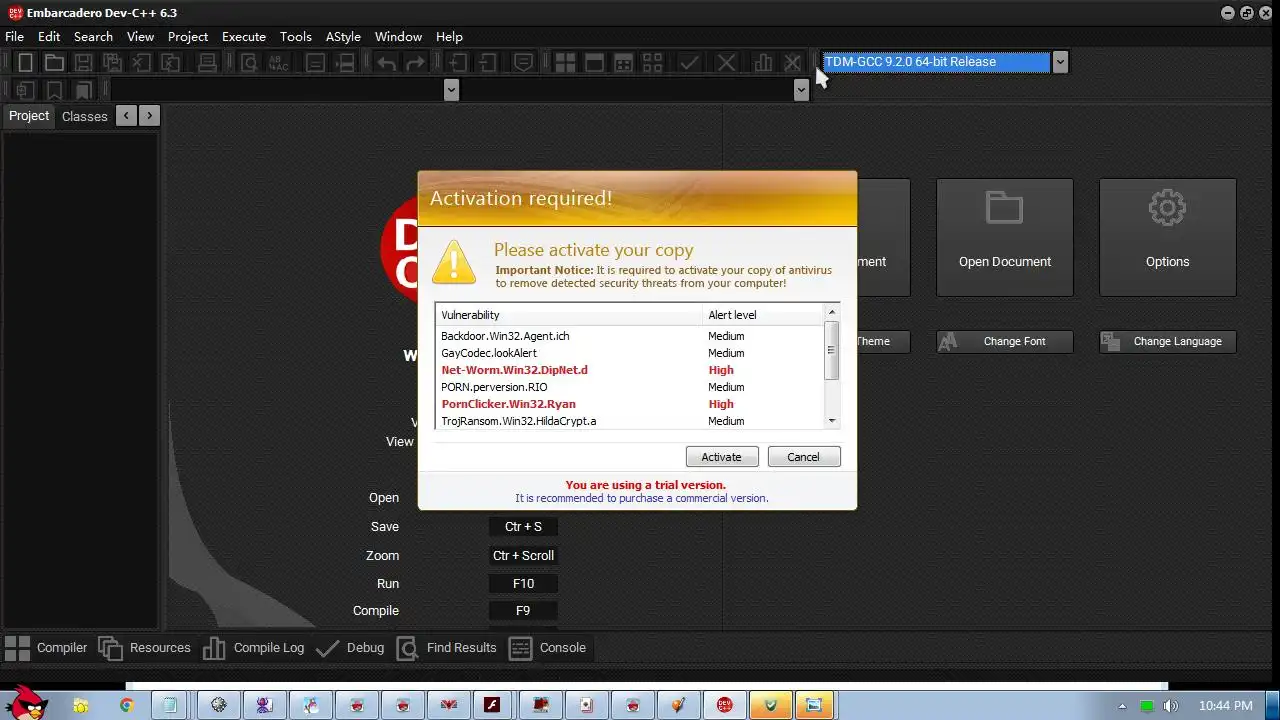This screenshot has height=720, width=1280.
Task: Click the left arrow beside Classes tab
Action: [x=126, y=115]
